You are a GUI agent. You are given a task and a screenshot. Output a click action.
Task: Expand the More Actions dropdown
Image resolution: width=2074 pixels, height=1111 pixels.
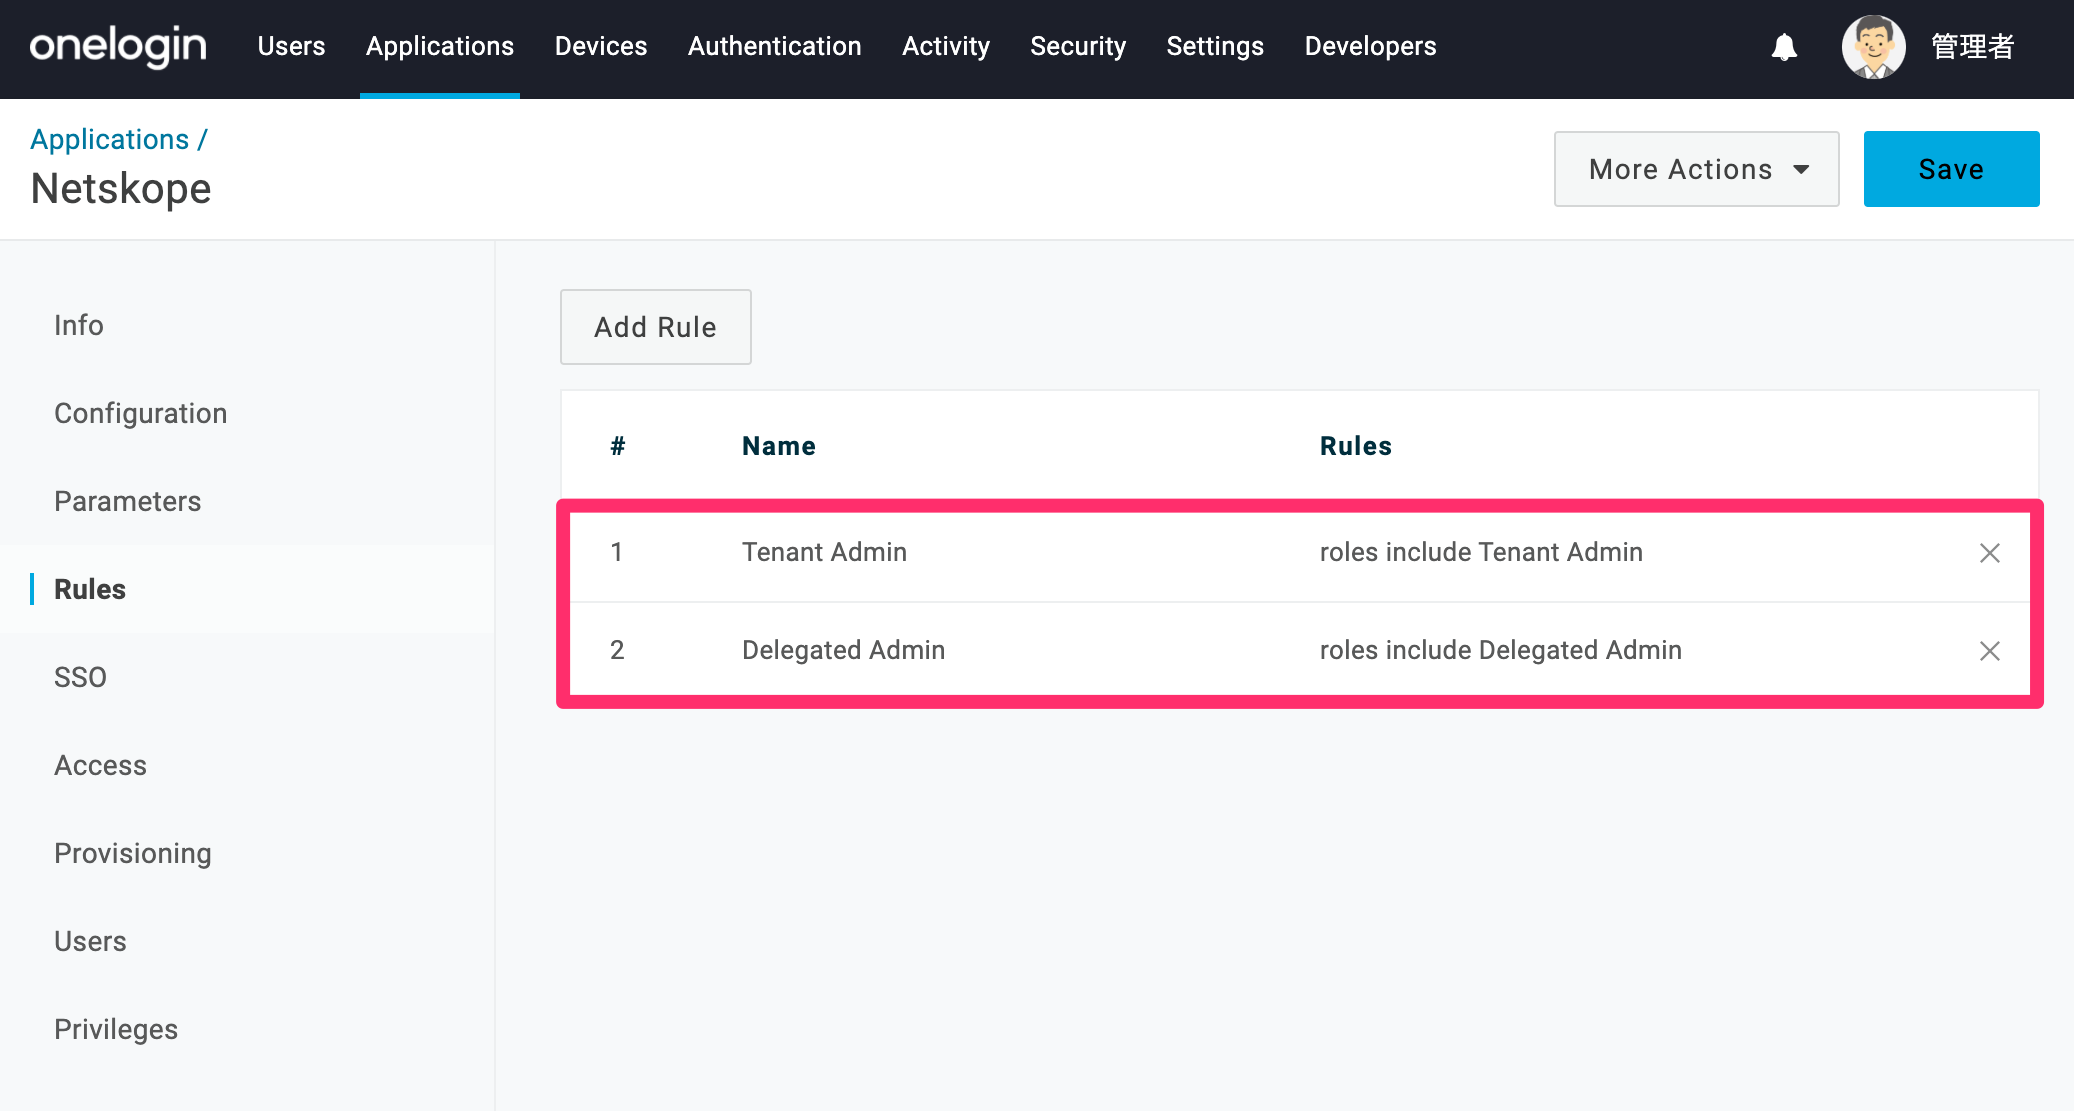click(x=1696, y=169)
